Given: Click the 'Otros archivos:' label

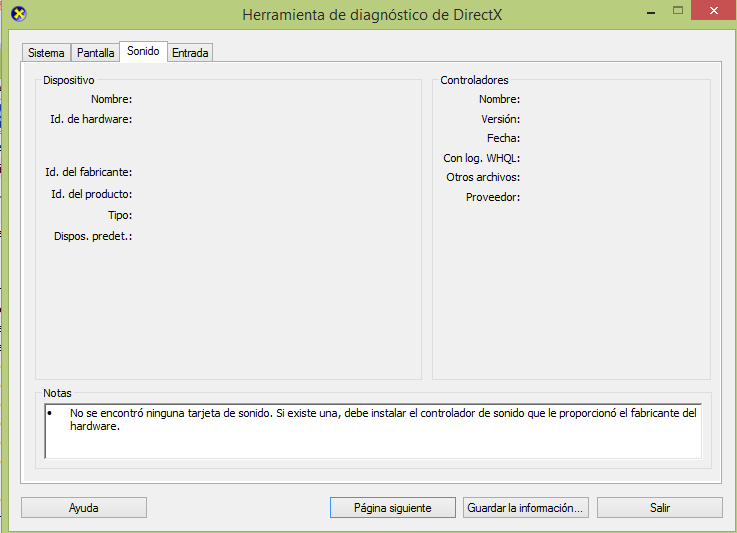Looking at the screenshot, I should tap(483, 177).
